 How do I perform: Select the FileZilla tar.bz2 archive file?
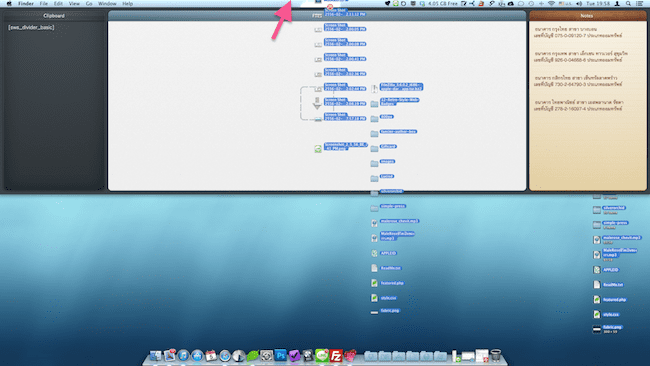pyautogui.click(x=397, y=87)
